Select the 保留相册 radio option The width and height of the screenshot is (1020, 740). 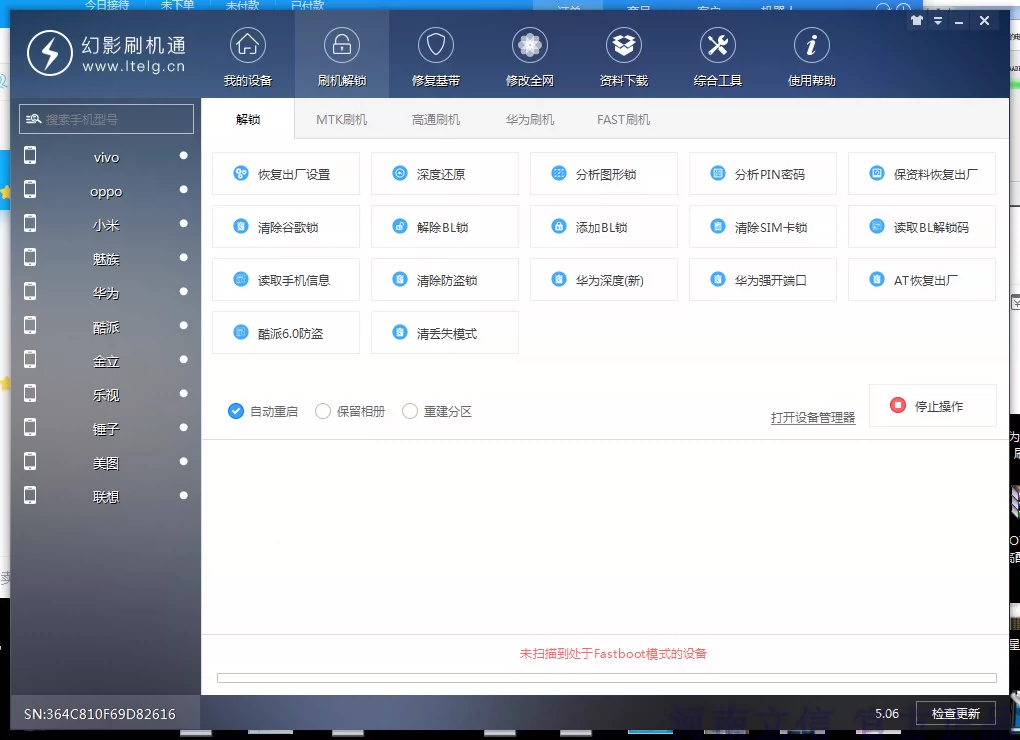tap(323, 411)
